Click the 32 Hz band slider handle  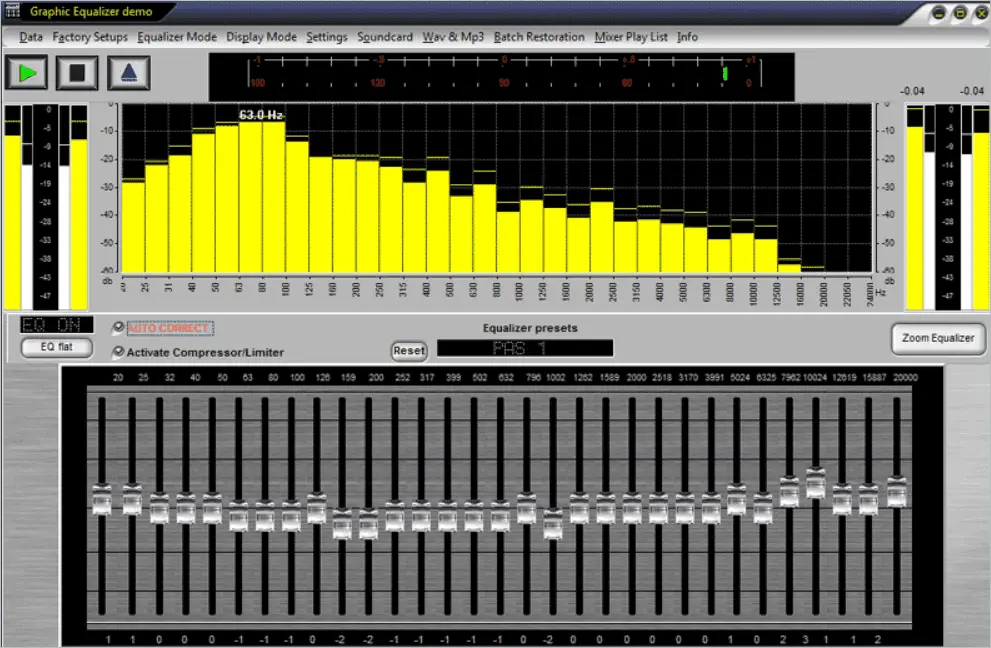coord(159,509)
